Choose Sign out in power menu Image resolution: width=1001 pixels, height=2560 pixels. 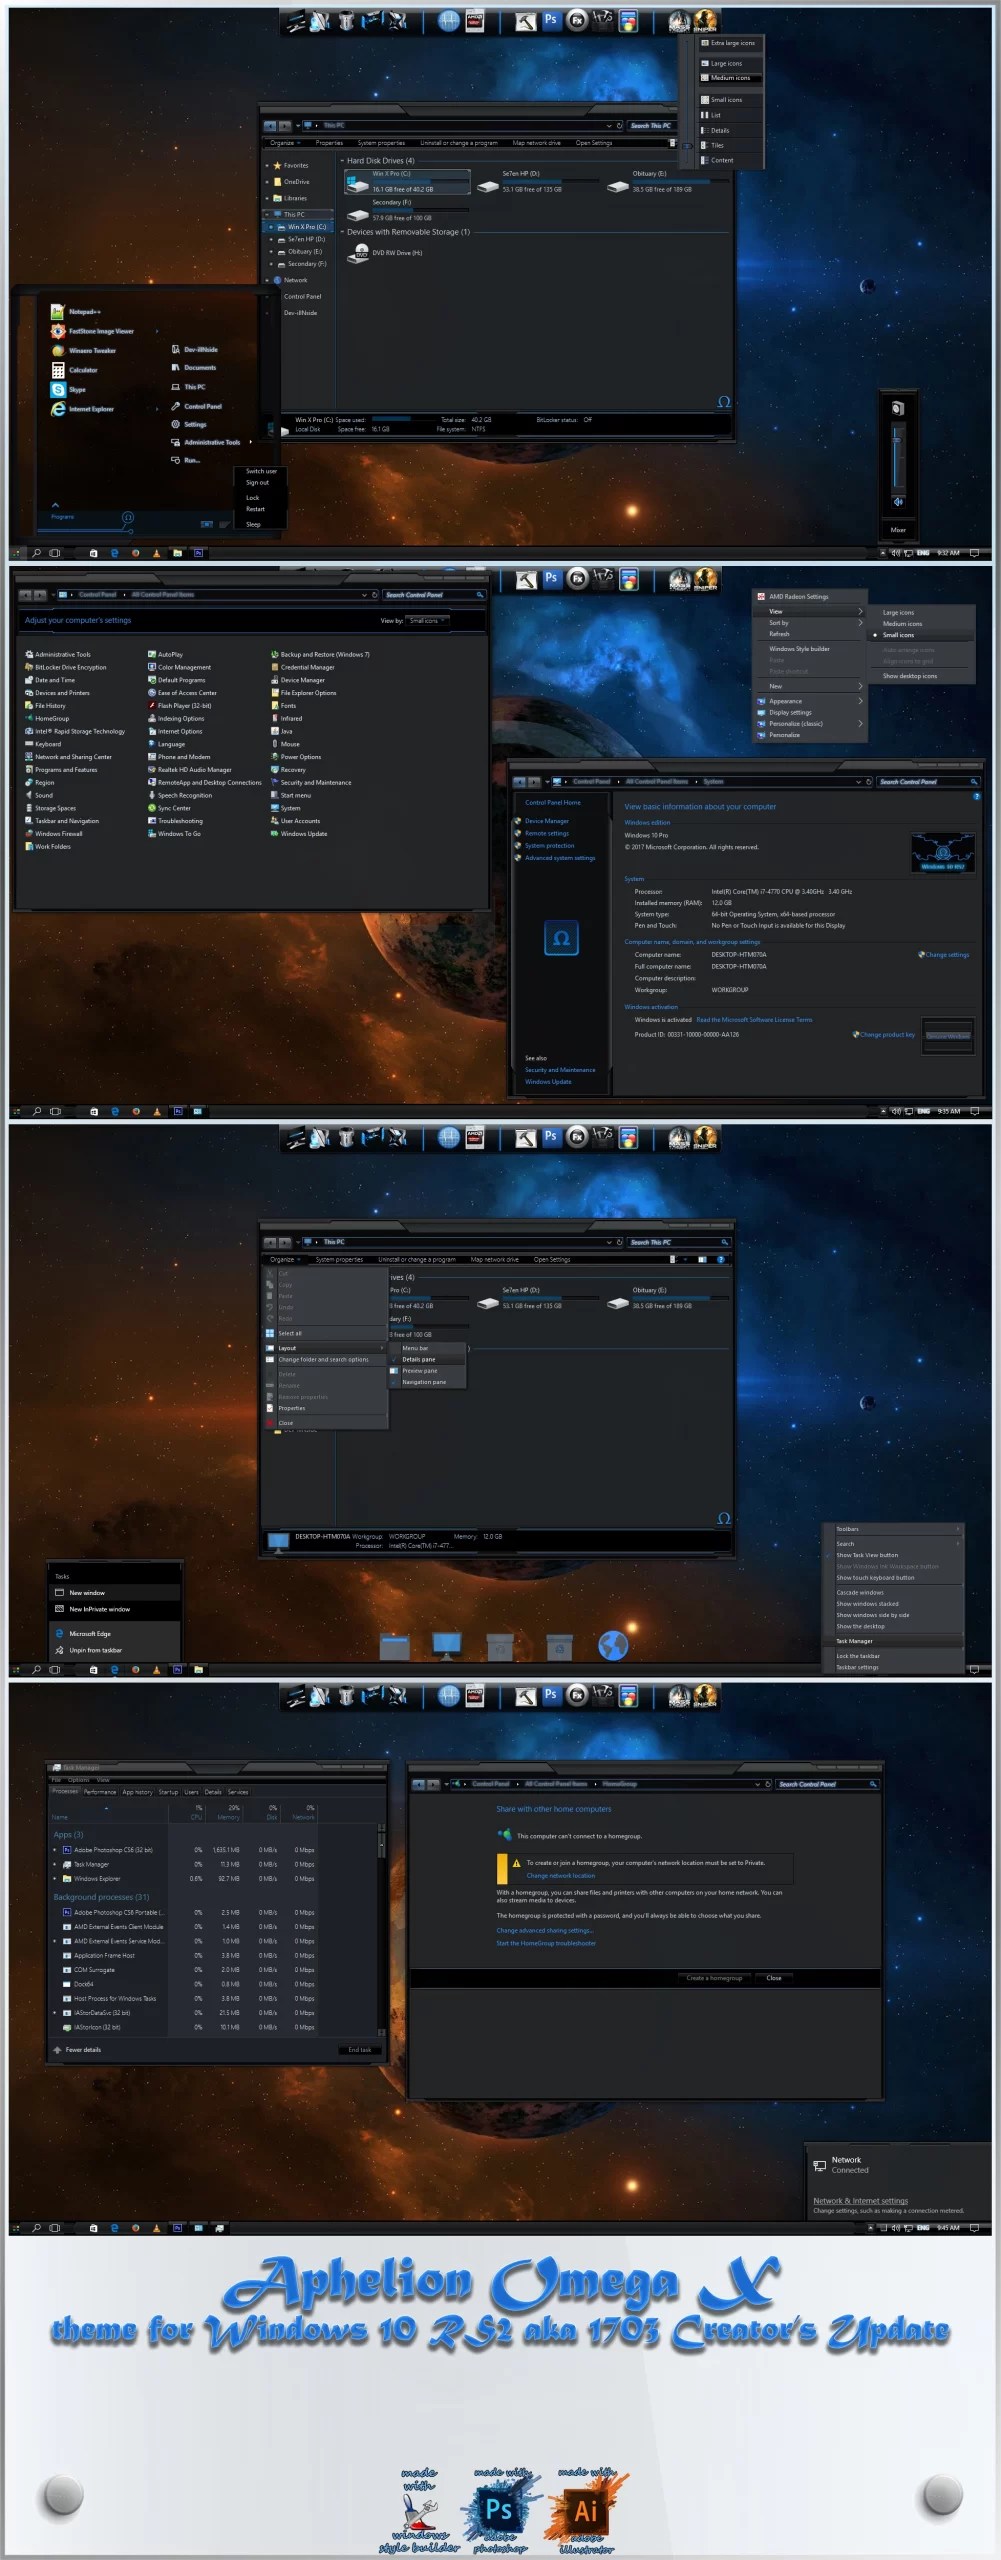pyautogui.click(x=257, y=483)
